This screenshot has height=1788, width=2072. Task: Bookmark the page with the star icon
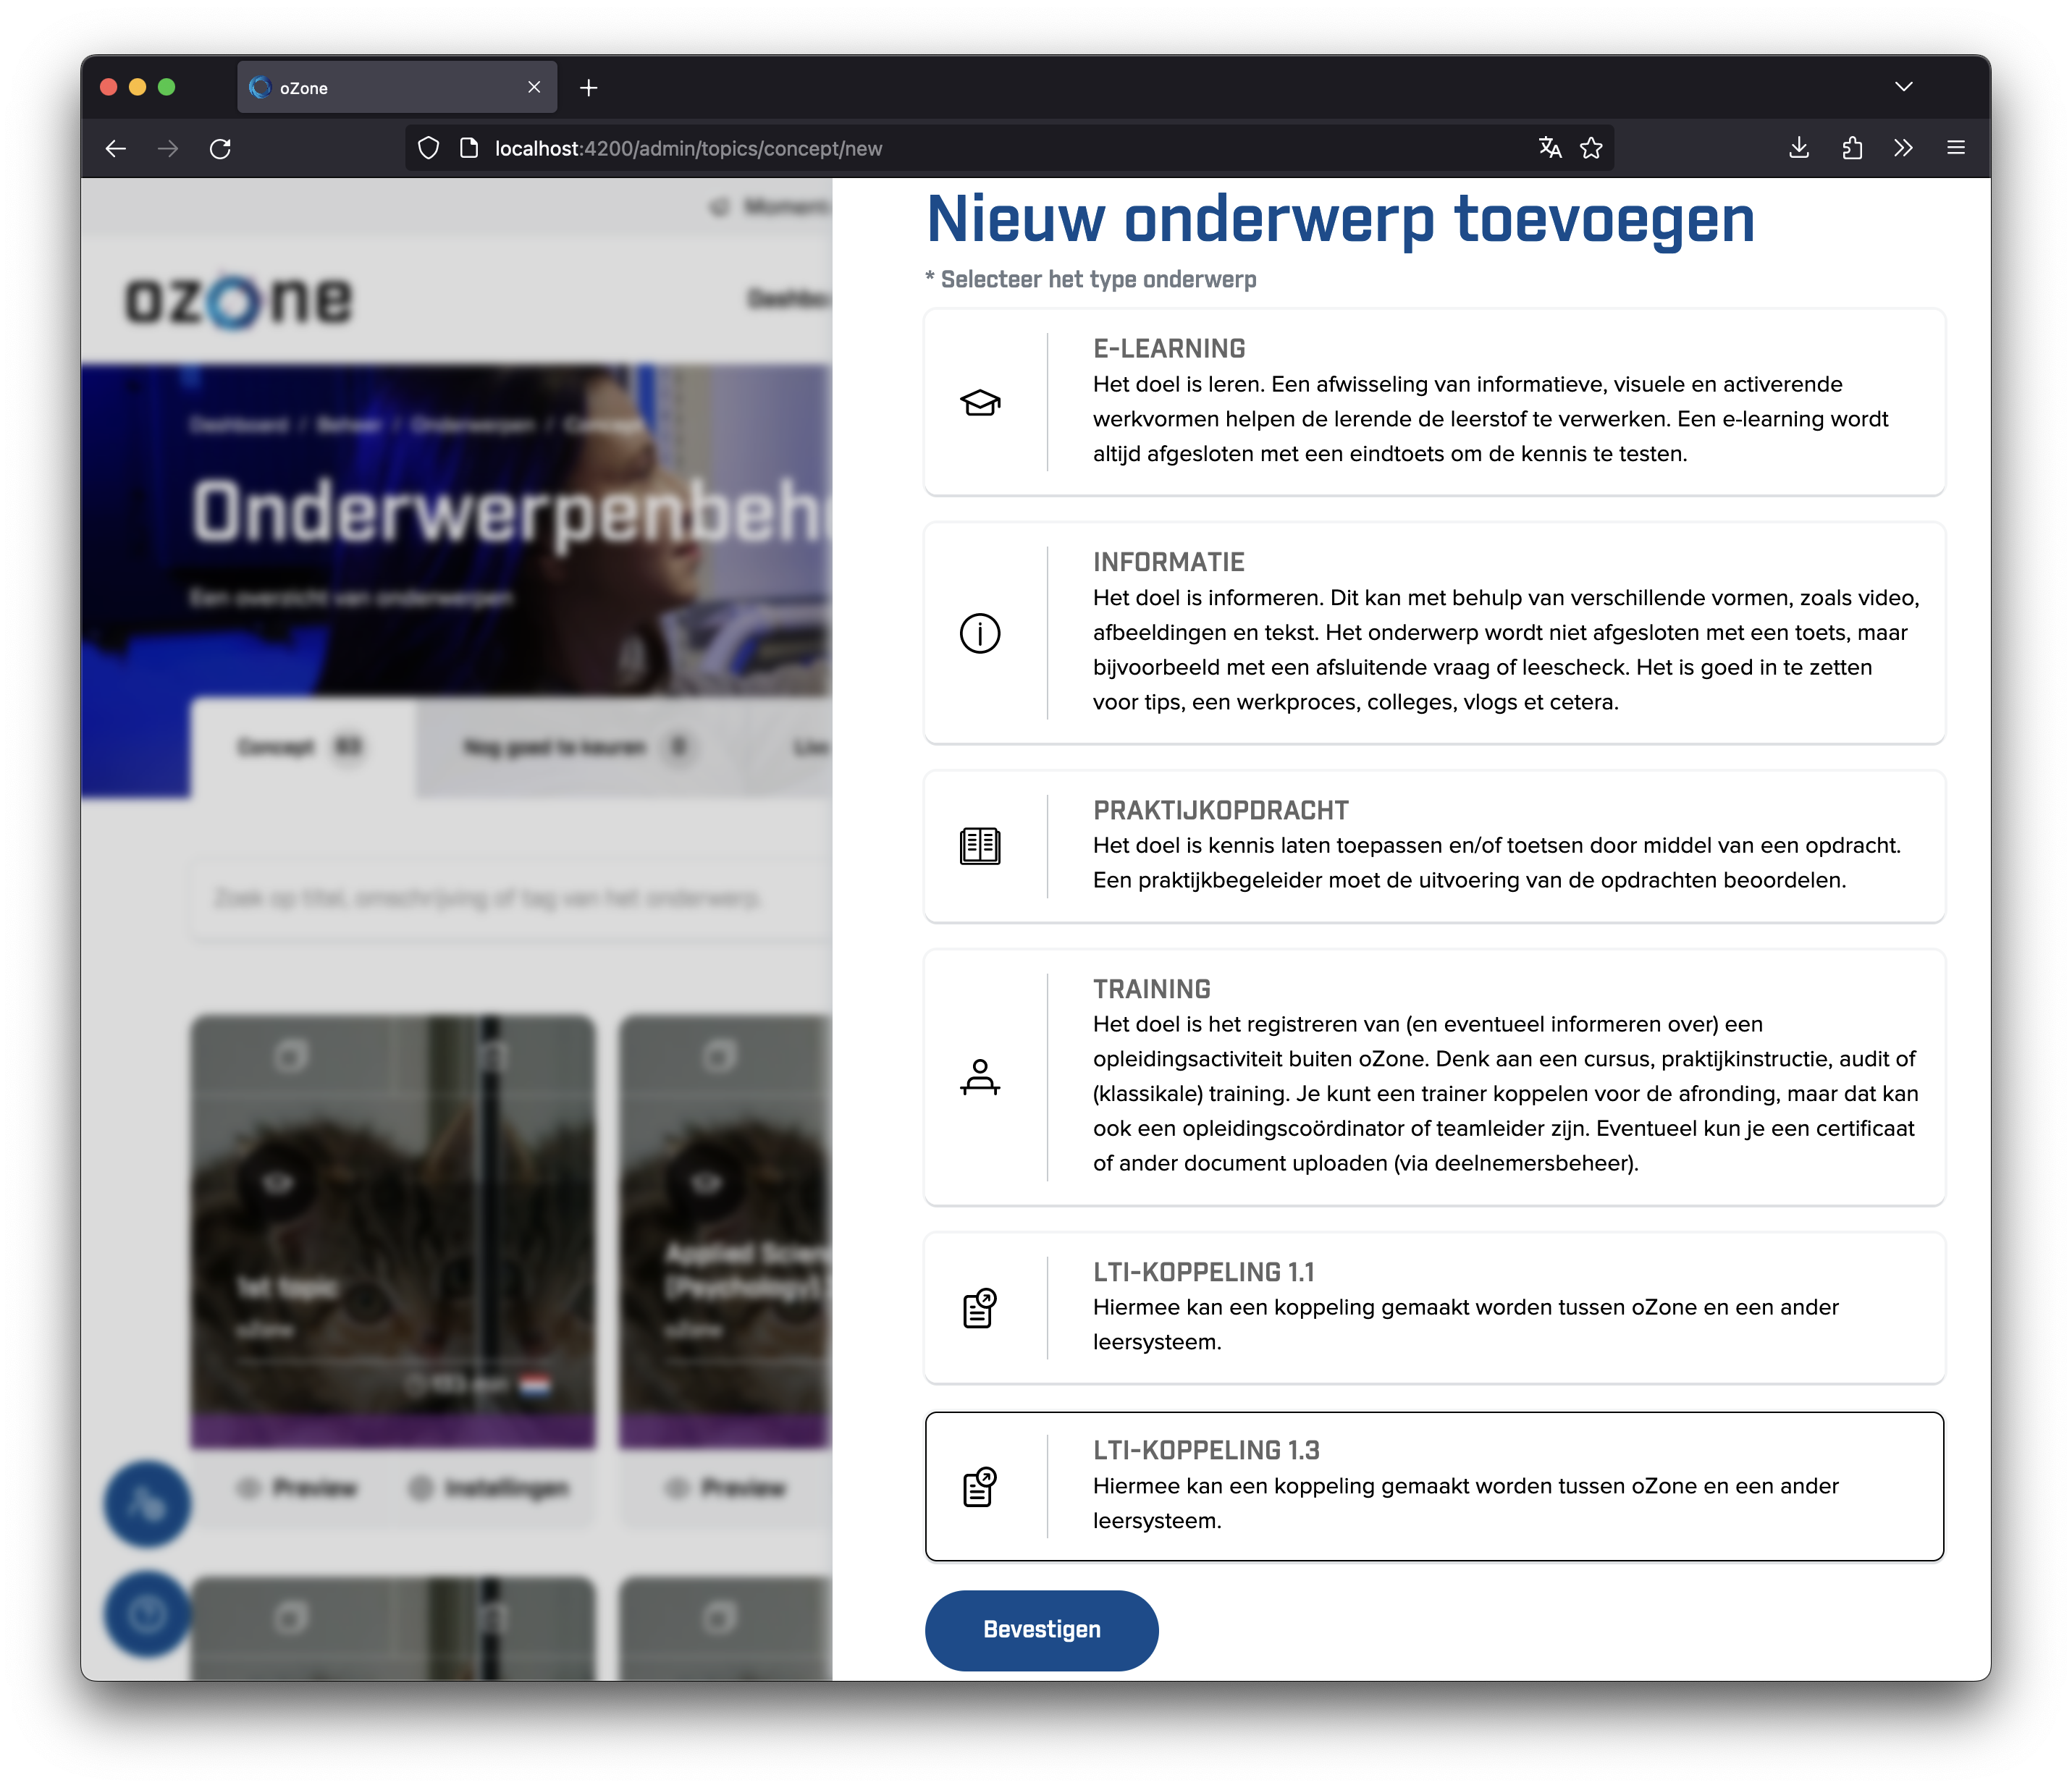(1591, 147)
